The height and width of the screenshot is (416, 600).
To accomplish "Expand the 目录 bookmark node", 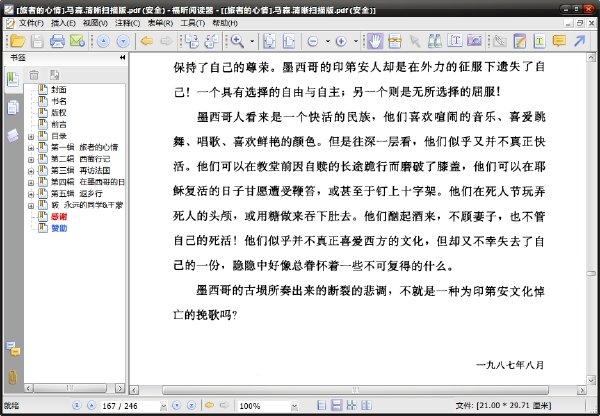I will [x=31, y=137].
